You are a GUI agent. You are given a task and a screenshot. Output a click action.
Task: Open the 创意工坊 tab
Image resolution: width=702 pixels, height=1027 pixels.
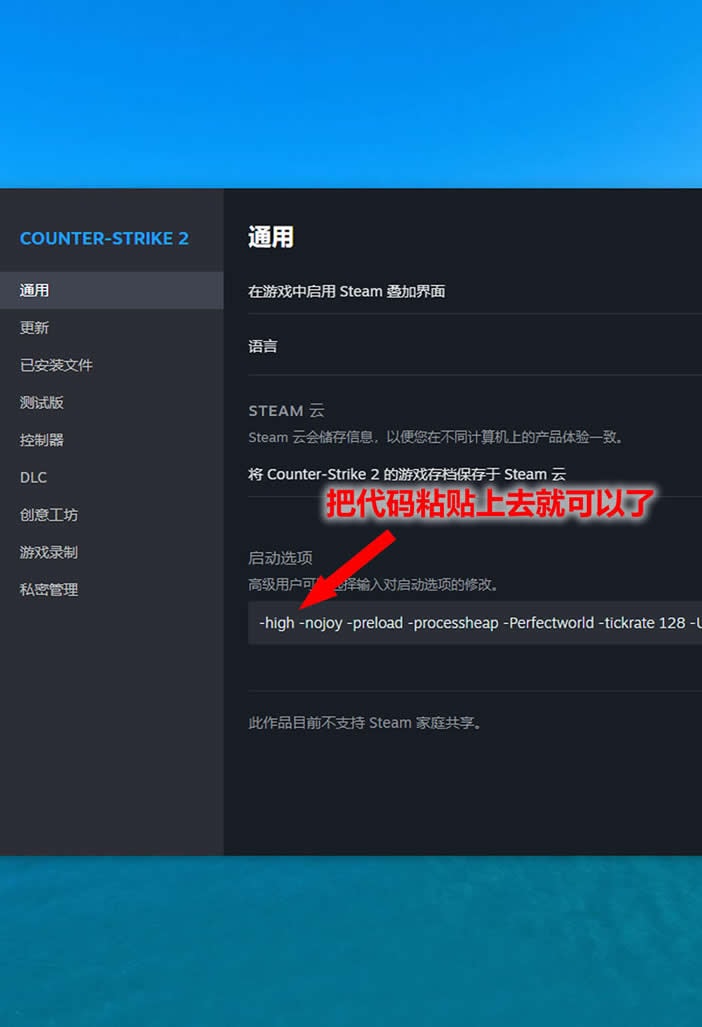(49, 515)
